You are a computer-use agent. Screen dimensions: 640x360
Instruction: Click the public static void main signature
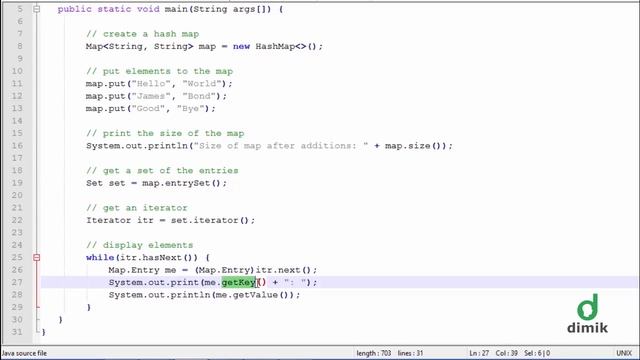point(170,9)
